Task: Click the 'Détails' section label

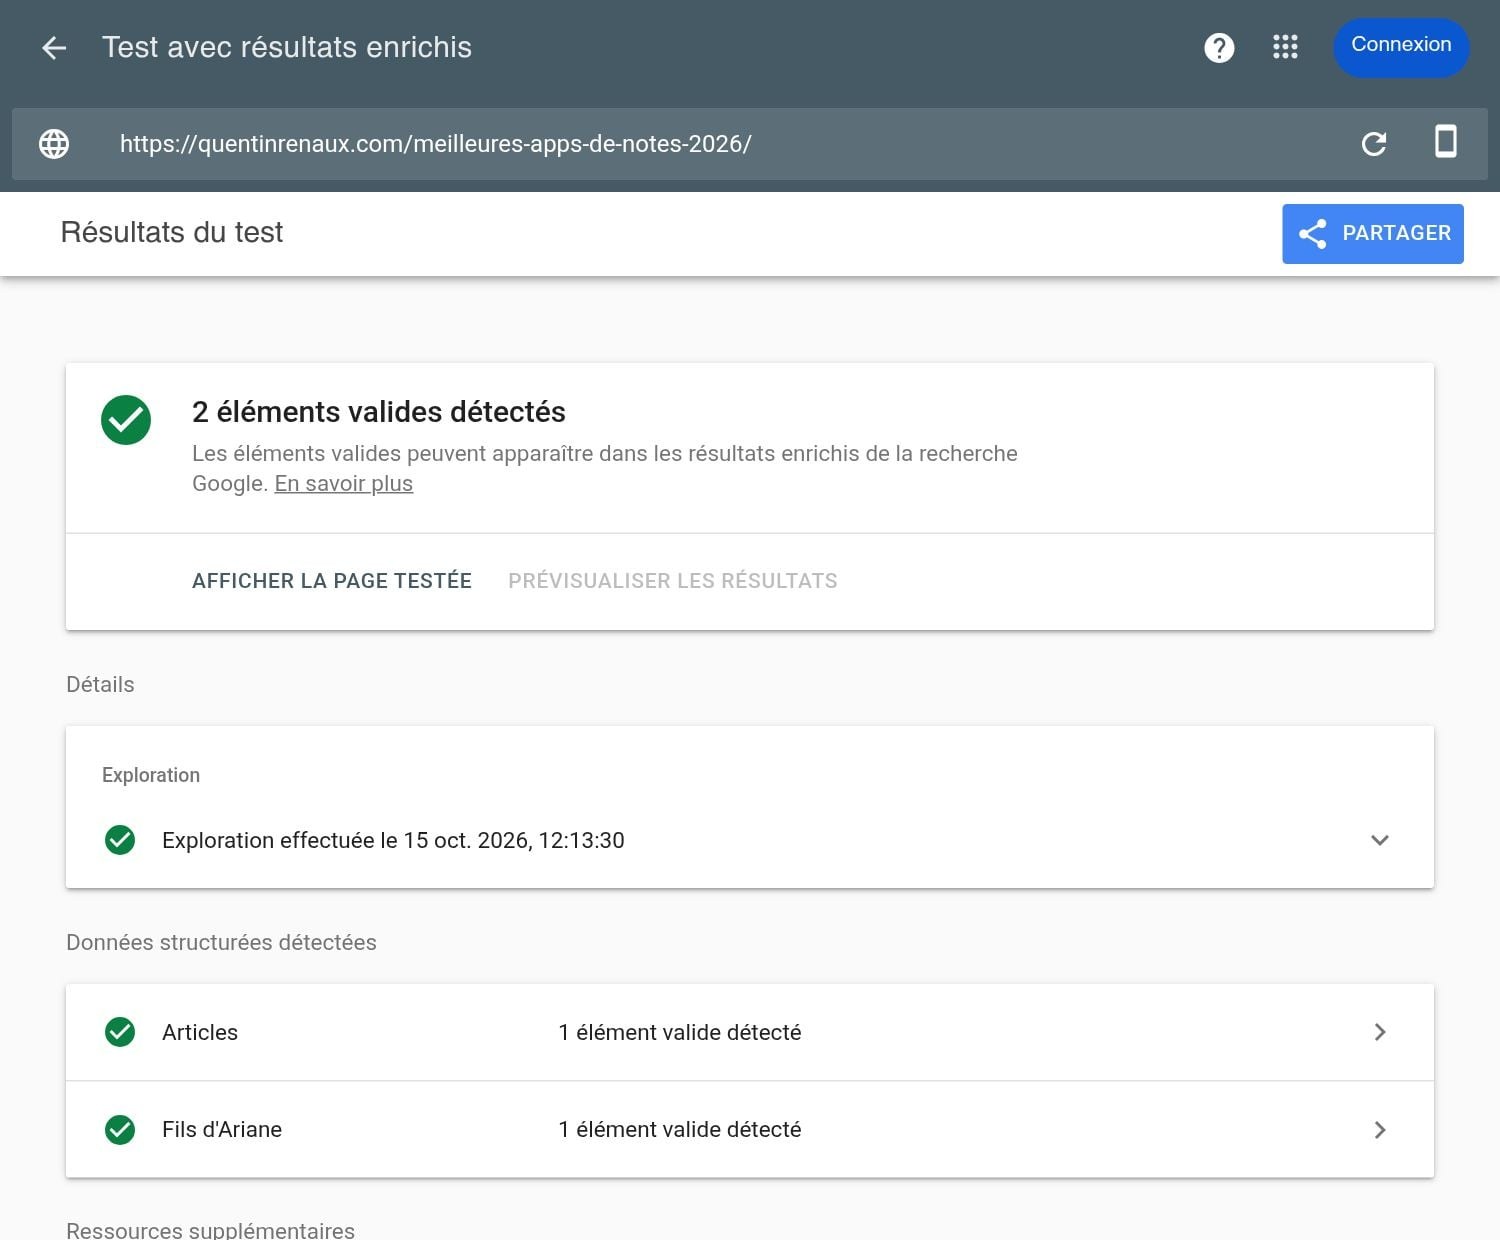Action: point(100,685)
